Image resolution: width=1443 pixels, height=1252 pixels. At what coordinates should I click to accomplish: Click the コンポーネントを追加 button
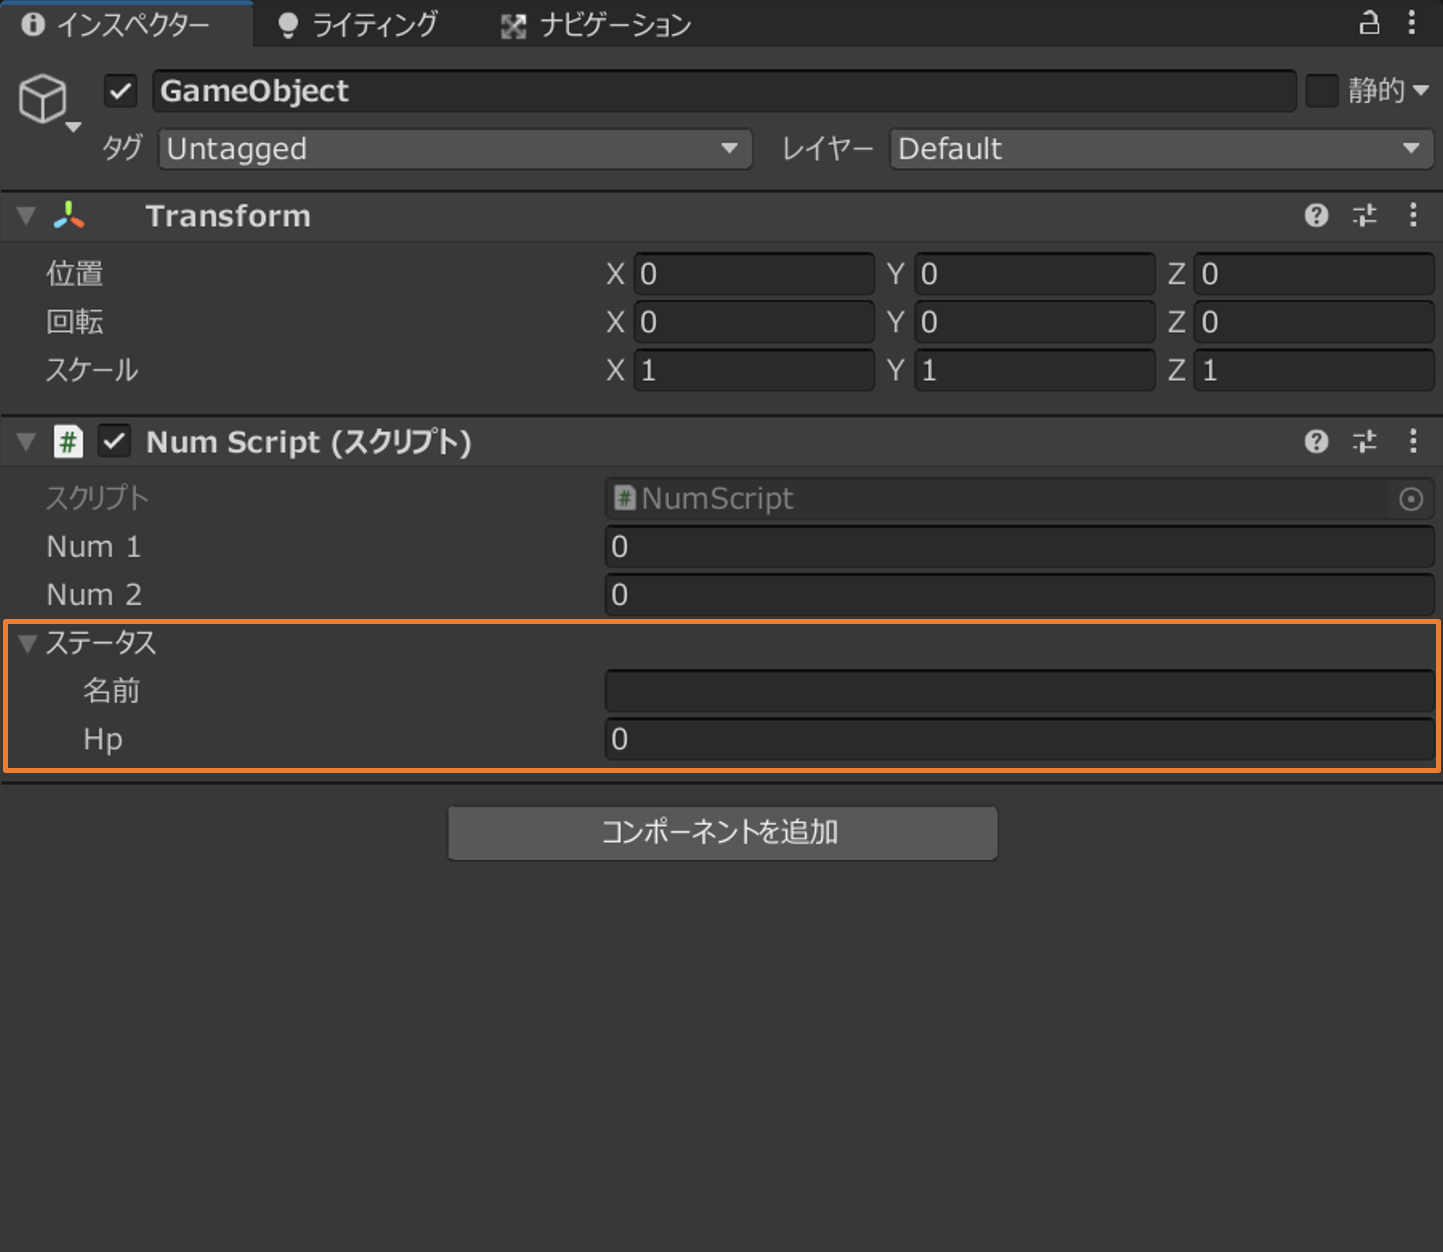coord(722,832)
